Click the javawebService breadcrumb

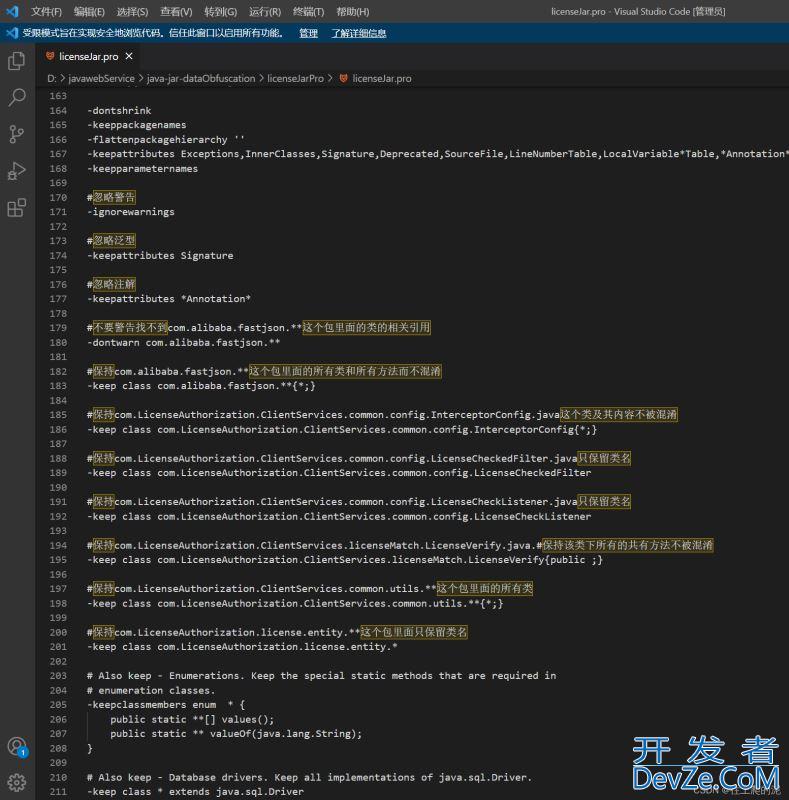pos(101,79)
